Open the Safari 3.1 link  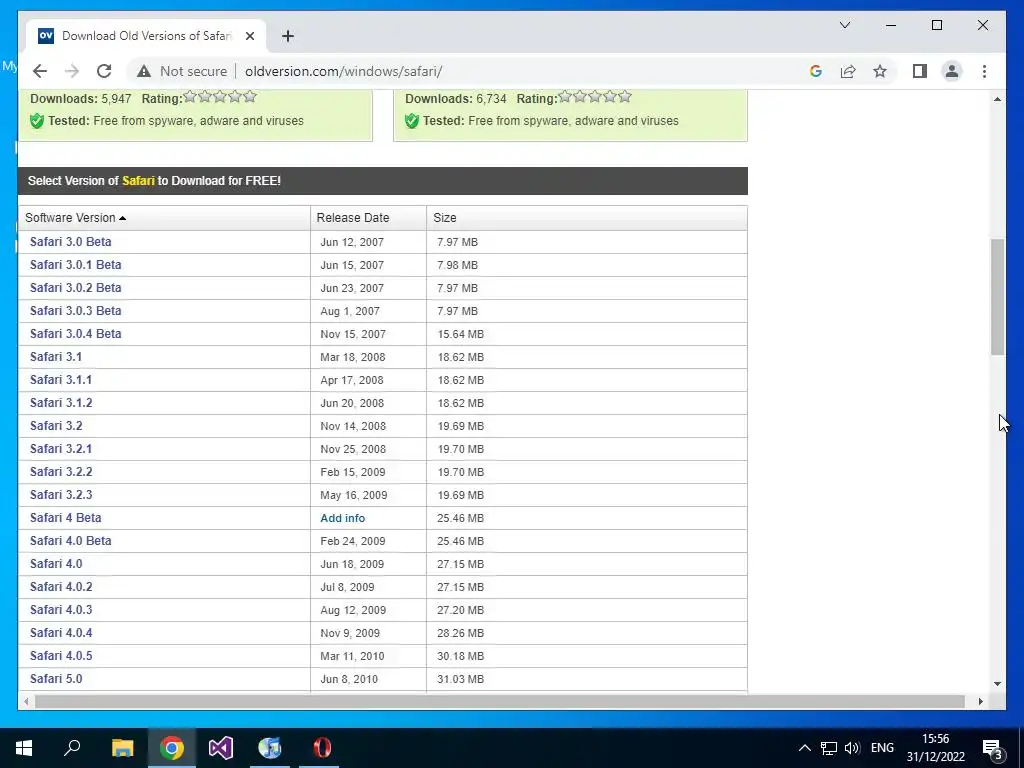point(56,357)
